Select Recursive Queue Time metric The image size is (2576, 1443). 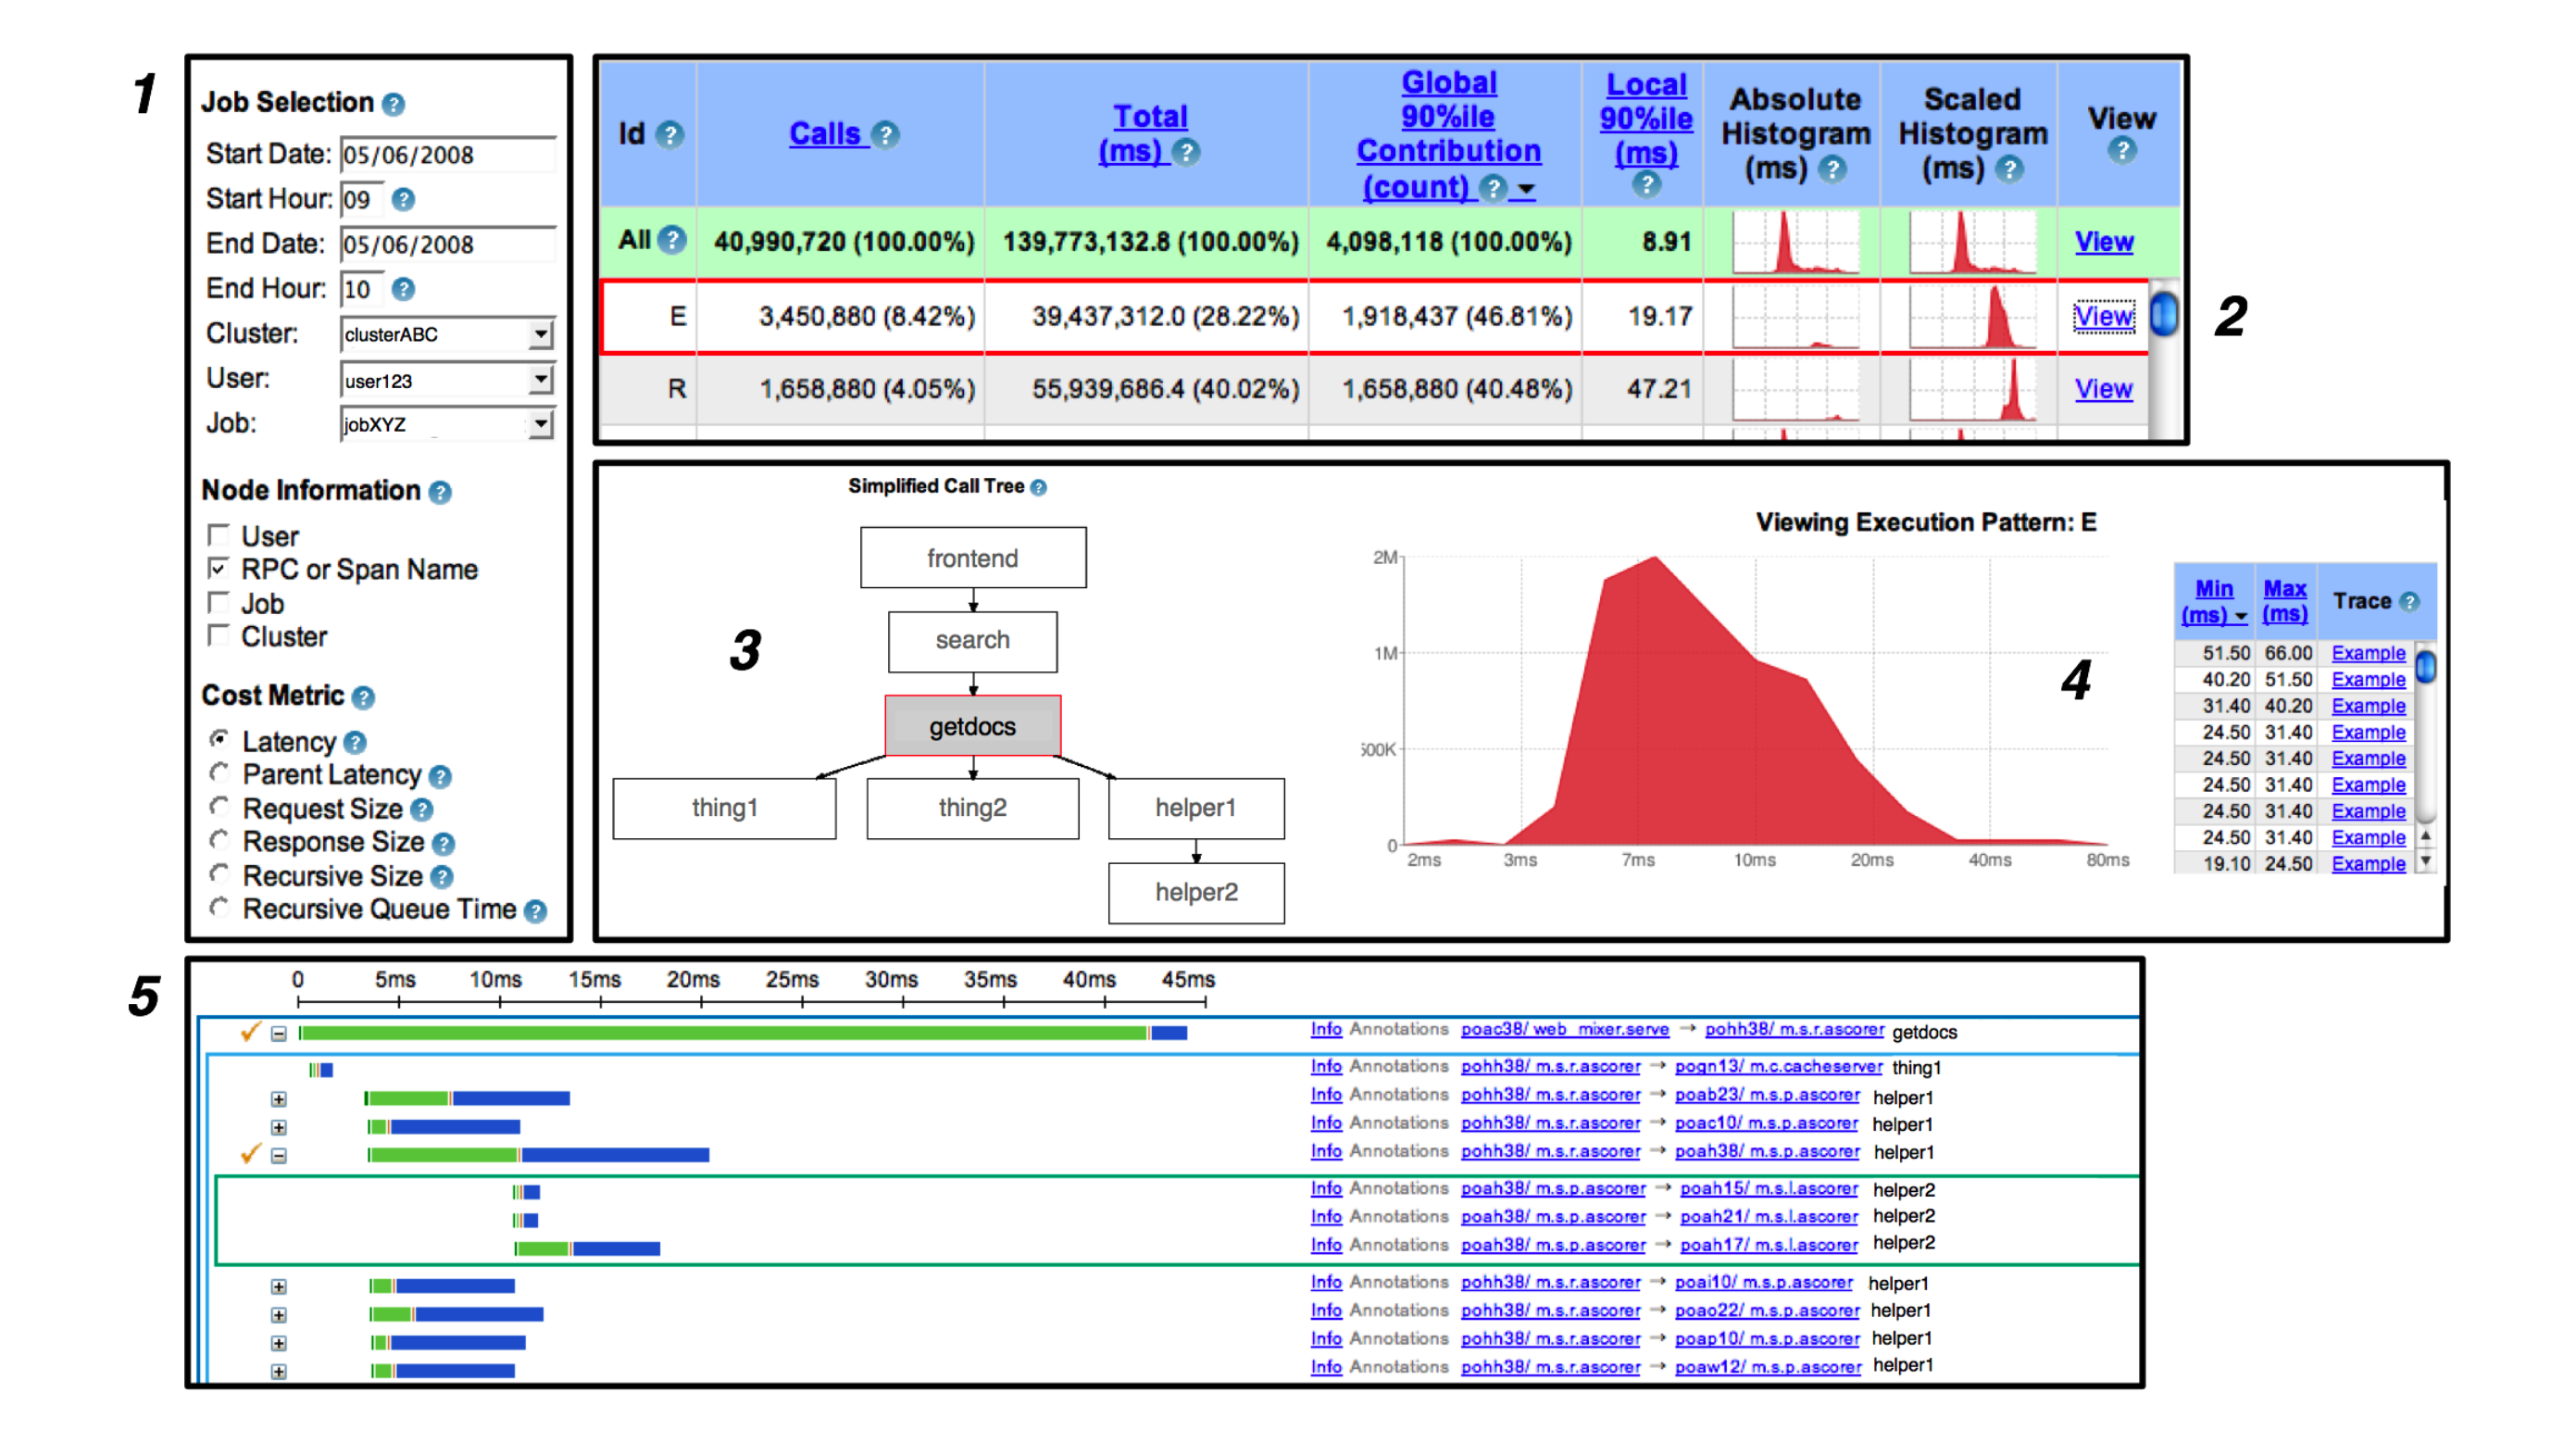click(219, 907)
